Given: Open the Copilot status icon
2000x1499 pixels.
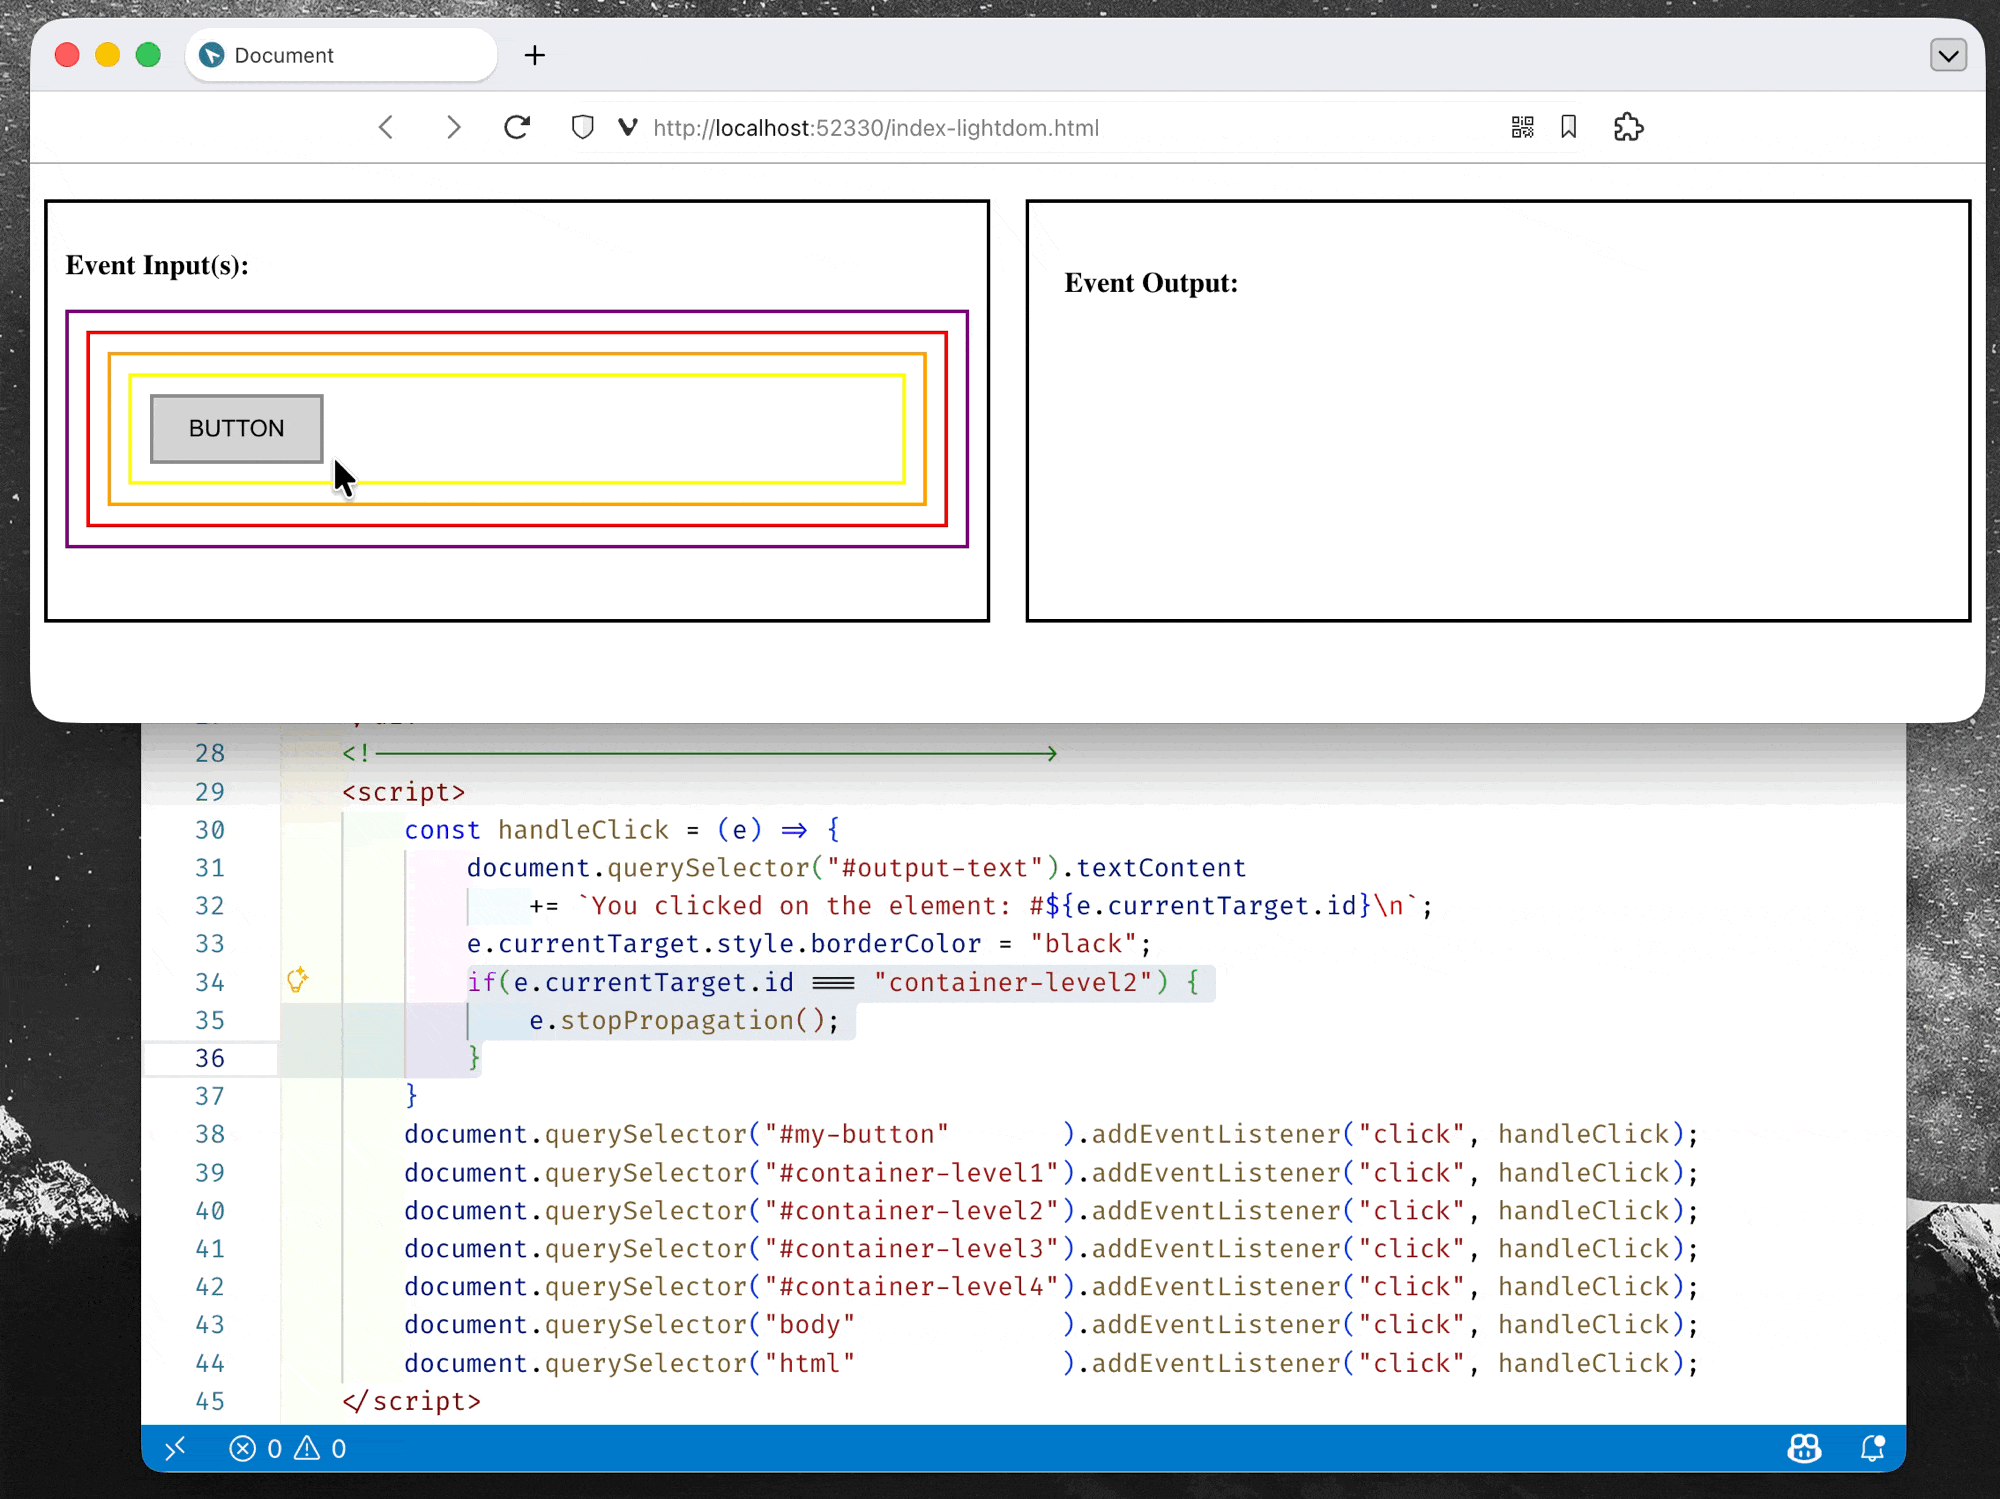Looking at the screenshot, I should [x=1804, y=1448].
